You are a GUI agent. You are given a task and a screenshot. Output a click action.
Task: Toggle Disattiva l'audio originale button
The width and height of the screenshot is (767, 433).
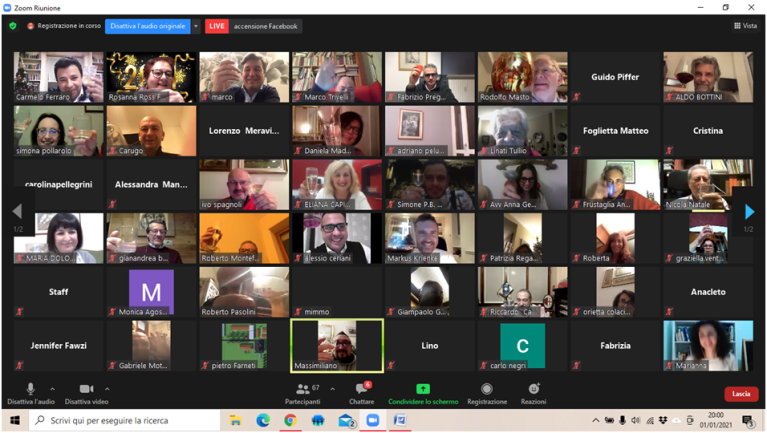point(147,26)
